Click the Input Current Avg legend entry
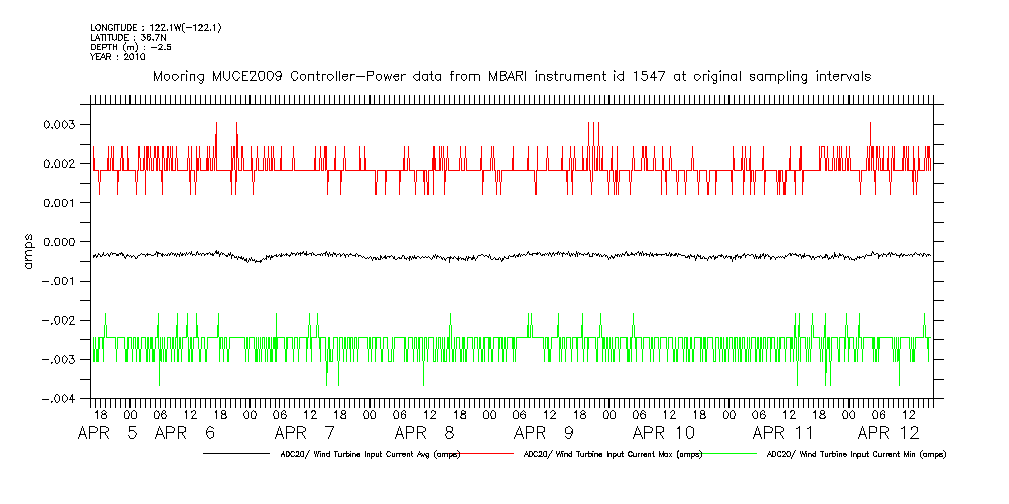1009x504 pixels. (370, 454)
